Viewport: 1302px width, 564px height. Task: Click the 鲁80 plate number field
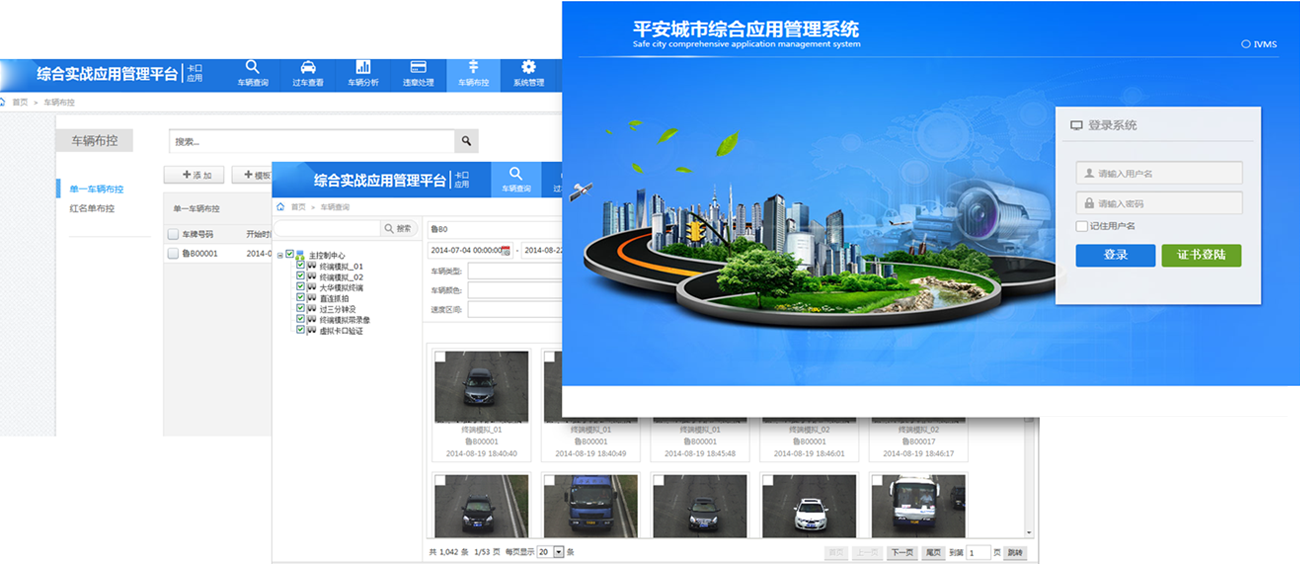495,229
